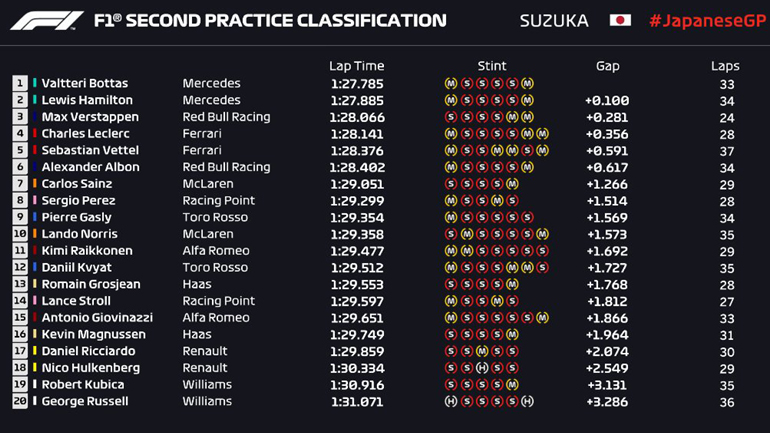Click the team color bar beside Max Verstappen
Image resolution: width=770 pixels, height=433 pixels.
(x=35, y=117)
